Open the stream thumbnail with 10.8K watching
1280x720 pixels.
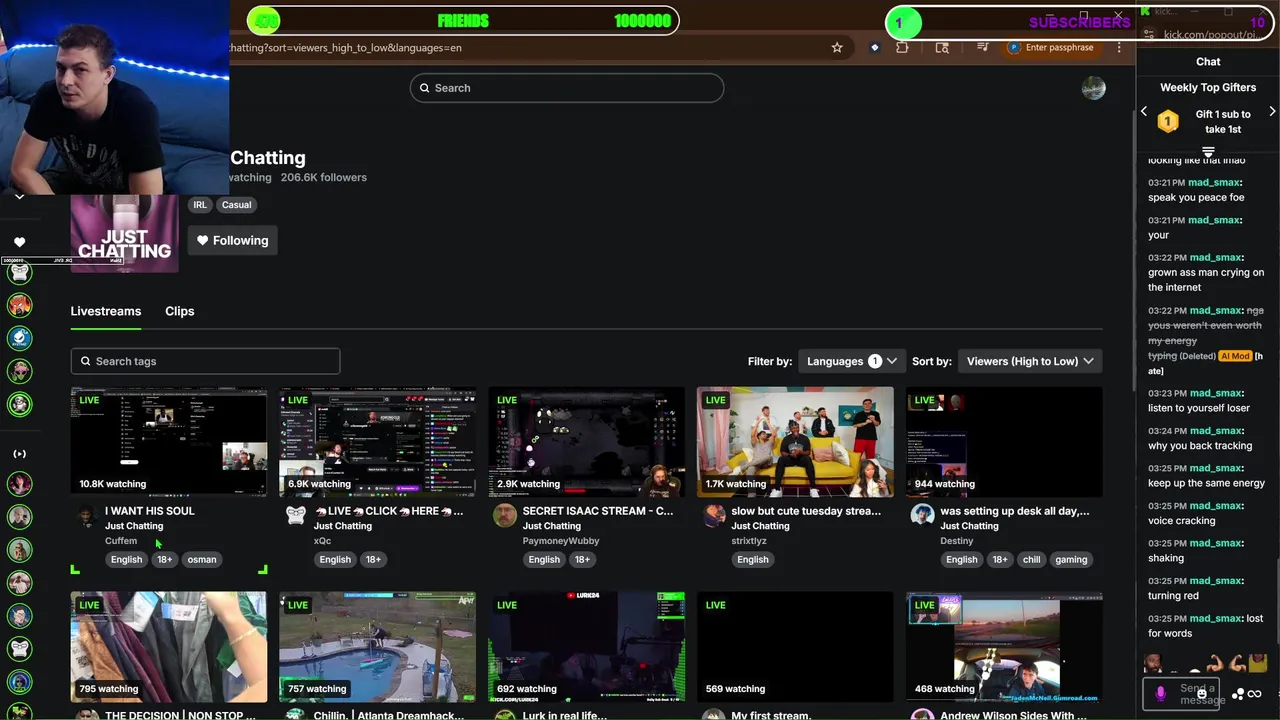[169, 442]
